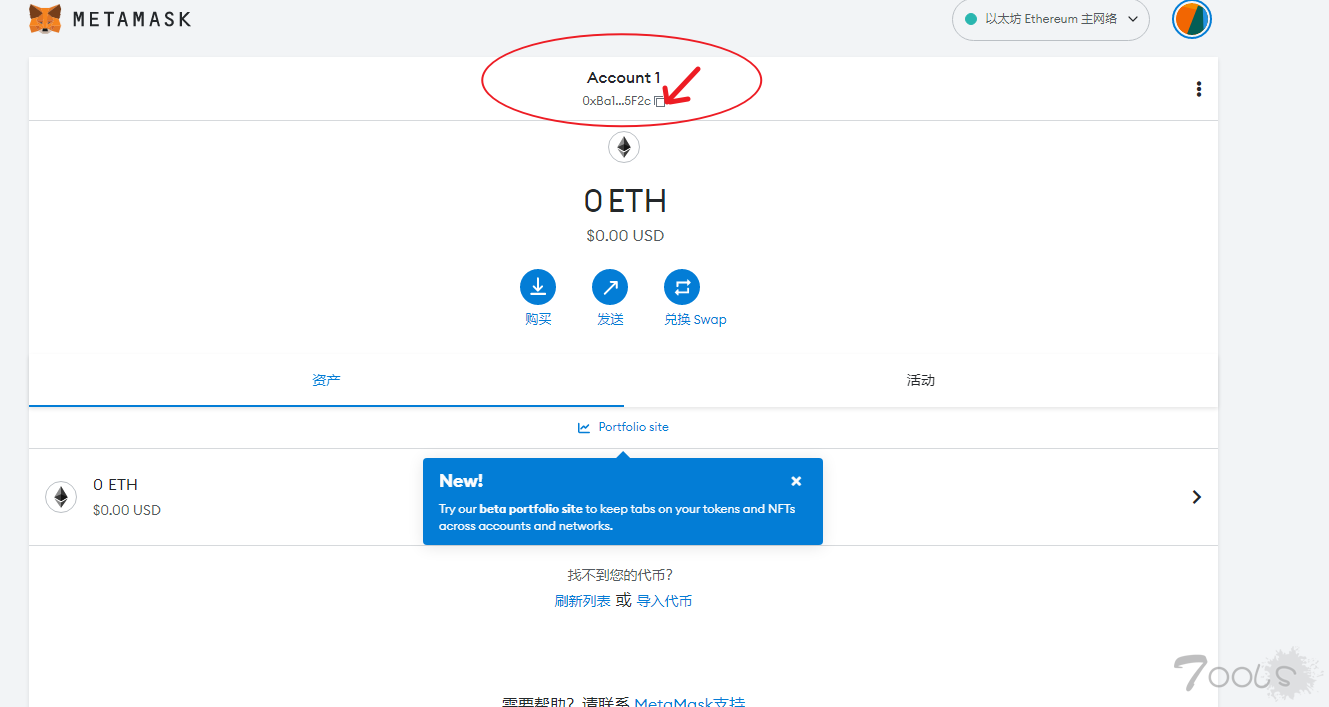1329x707 pixels.
Task: Open the 0 ETH asset row
Action: pos(623,497)
